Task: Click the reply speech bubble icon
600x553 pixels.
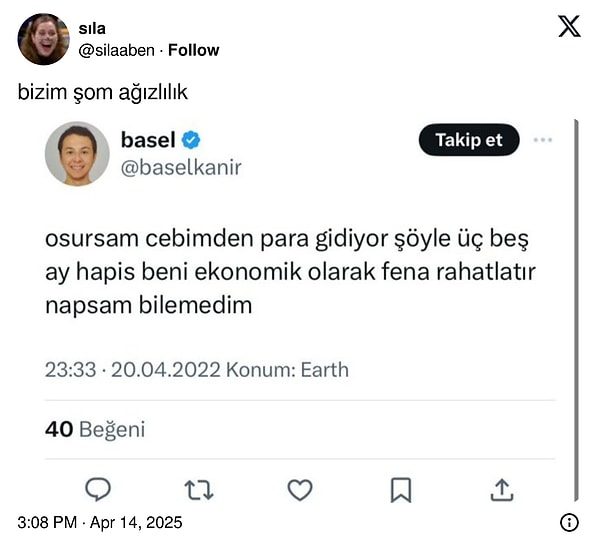Action: pos(97,489)
